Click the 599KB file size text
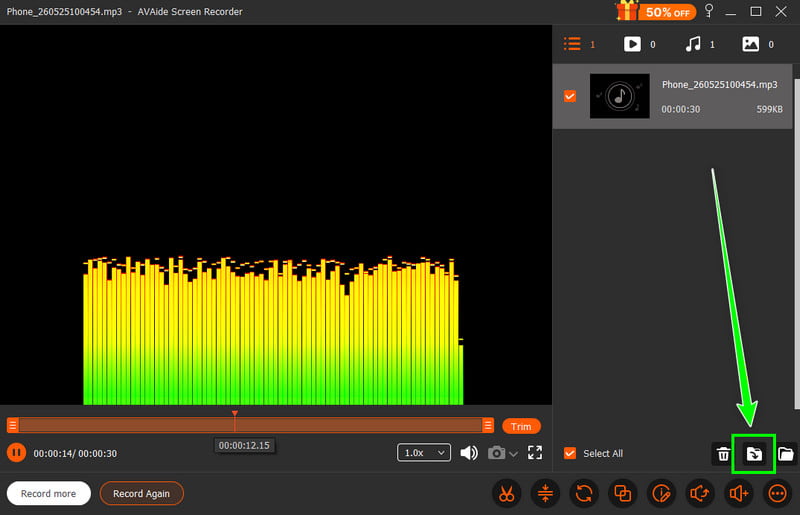The width and height of the screenshot is (800, 515). coord(769,109)
